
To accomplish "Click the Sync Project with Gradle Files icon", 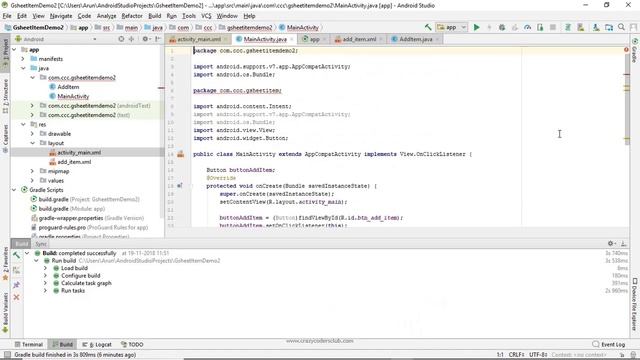I will click(x=568, y=27).
